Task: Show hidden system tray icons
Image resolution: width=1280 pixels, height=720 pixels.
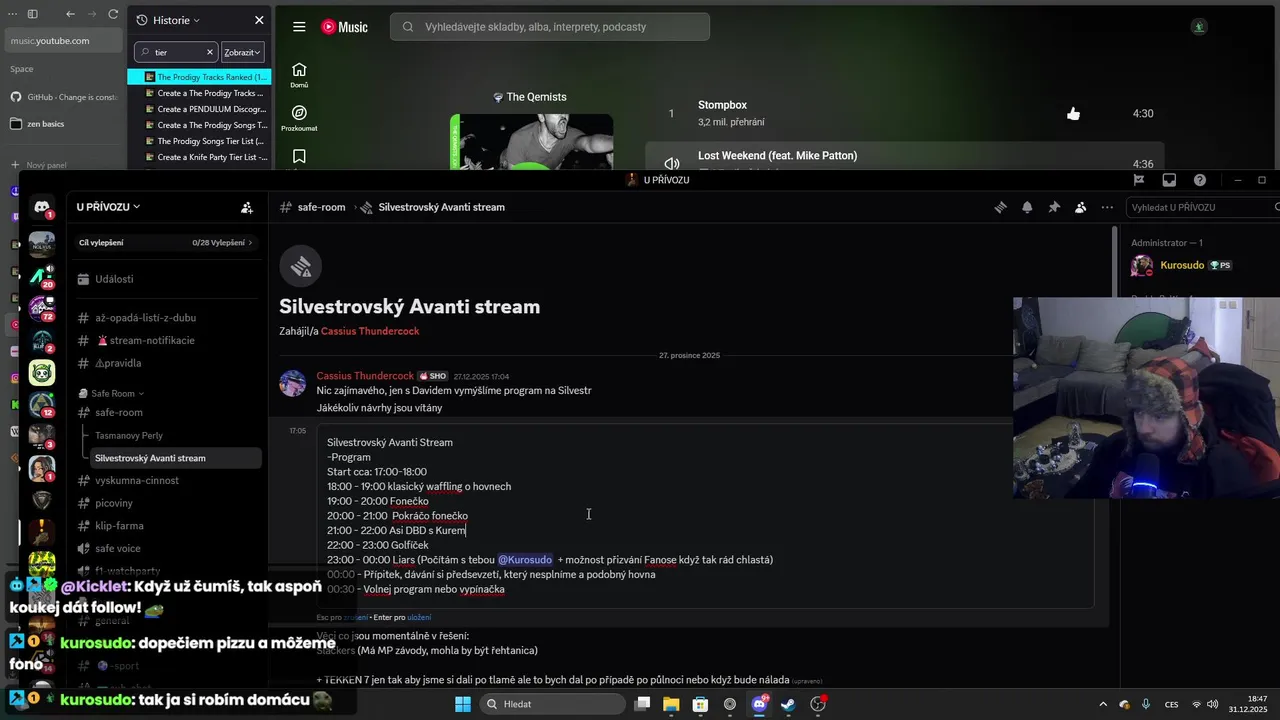Action: coord(1103,704)
